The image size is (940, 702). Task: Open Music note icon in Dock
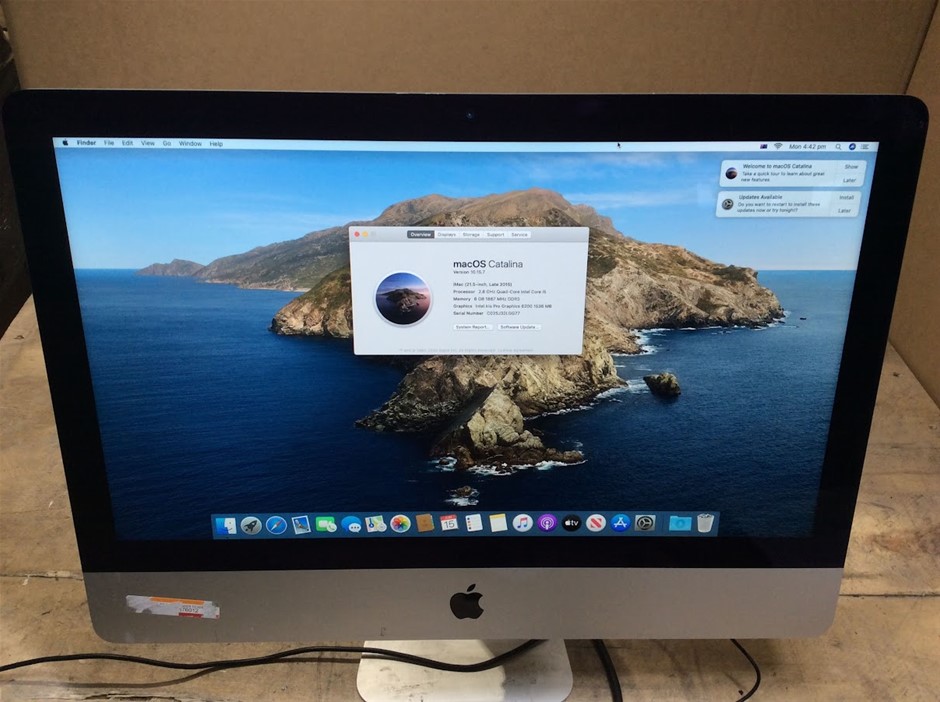[523, 523]
